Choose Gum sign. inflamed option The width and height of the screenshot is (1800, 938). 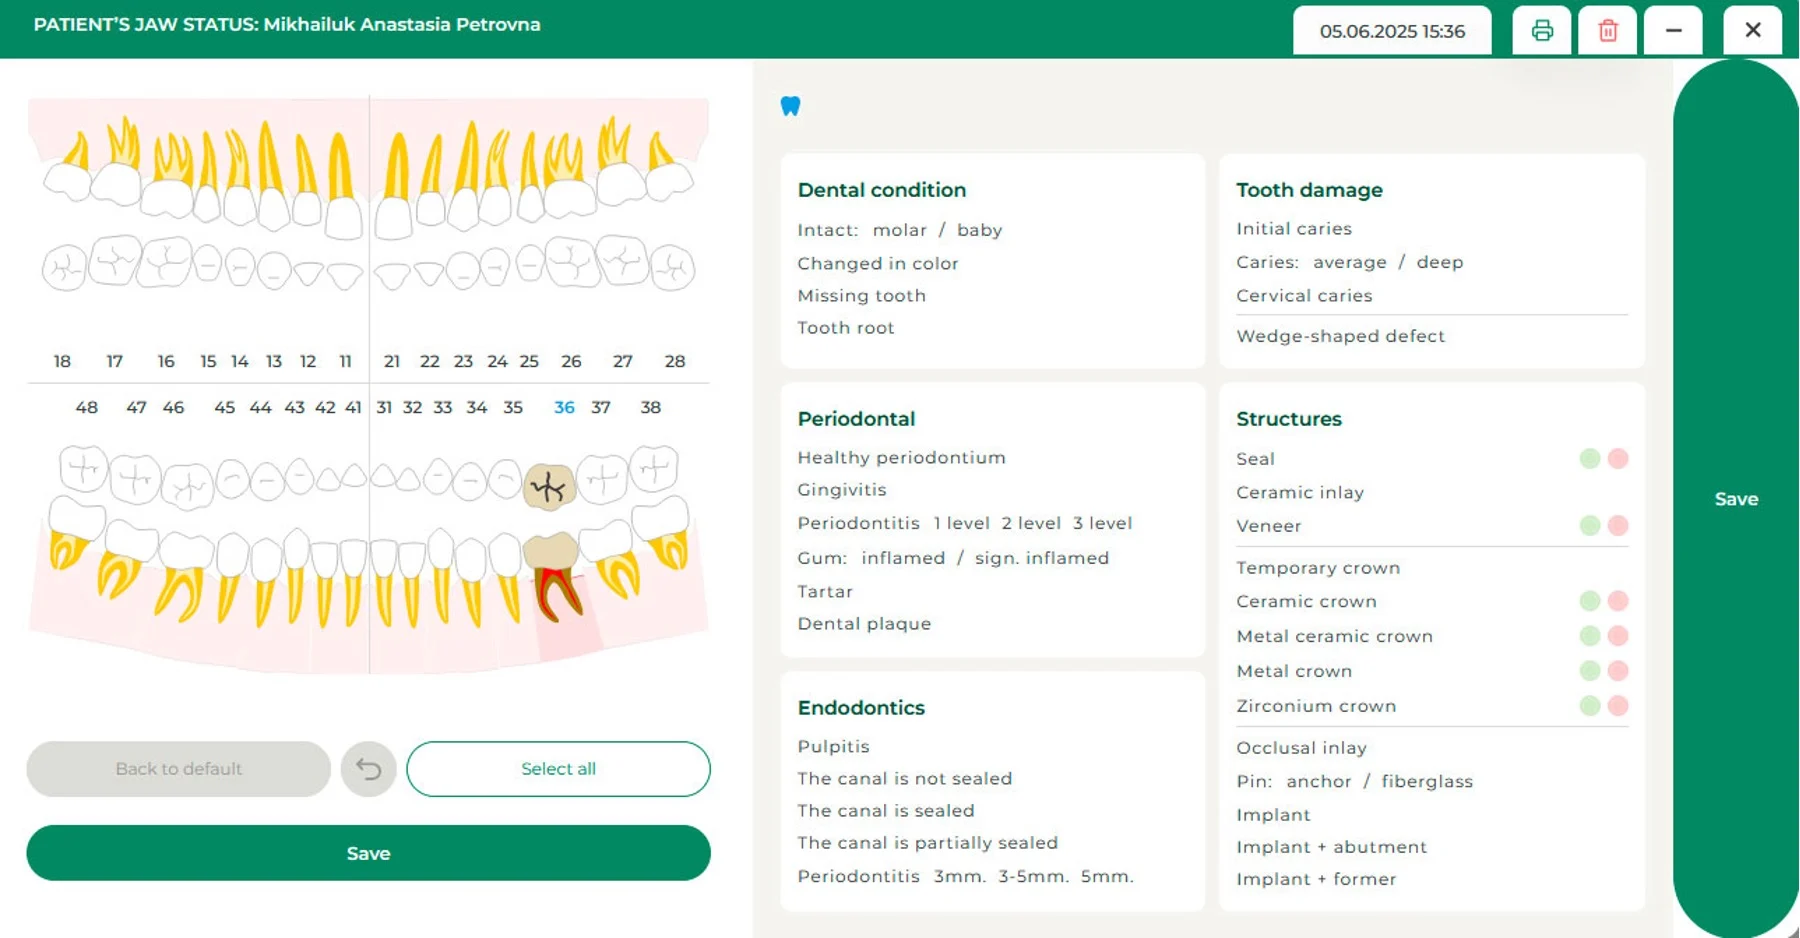[1042, 558]
